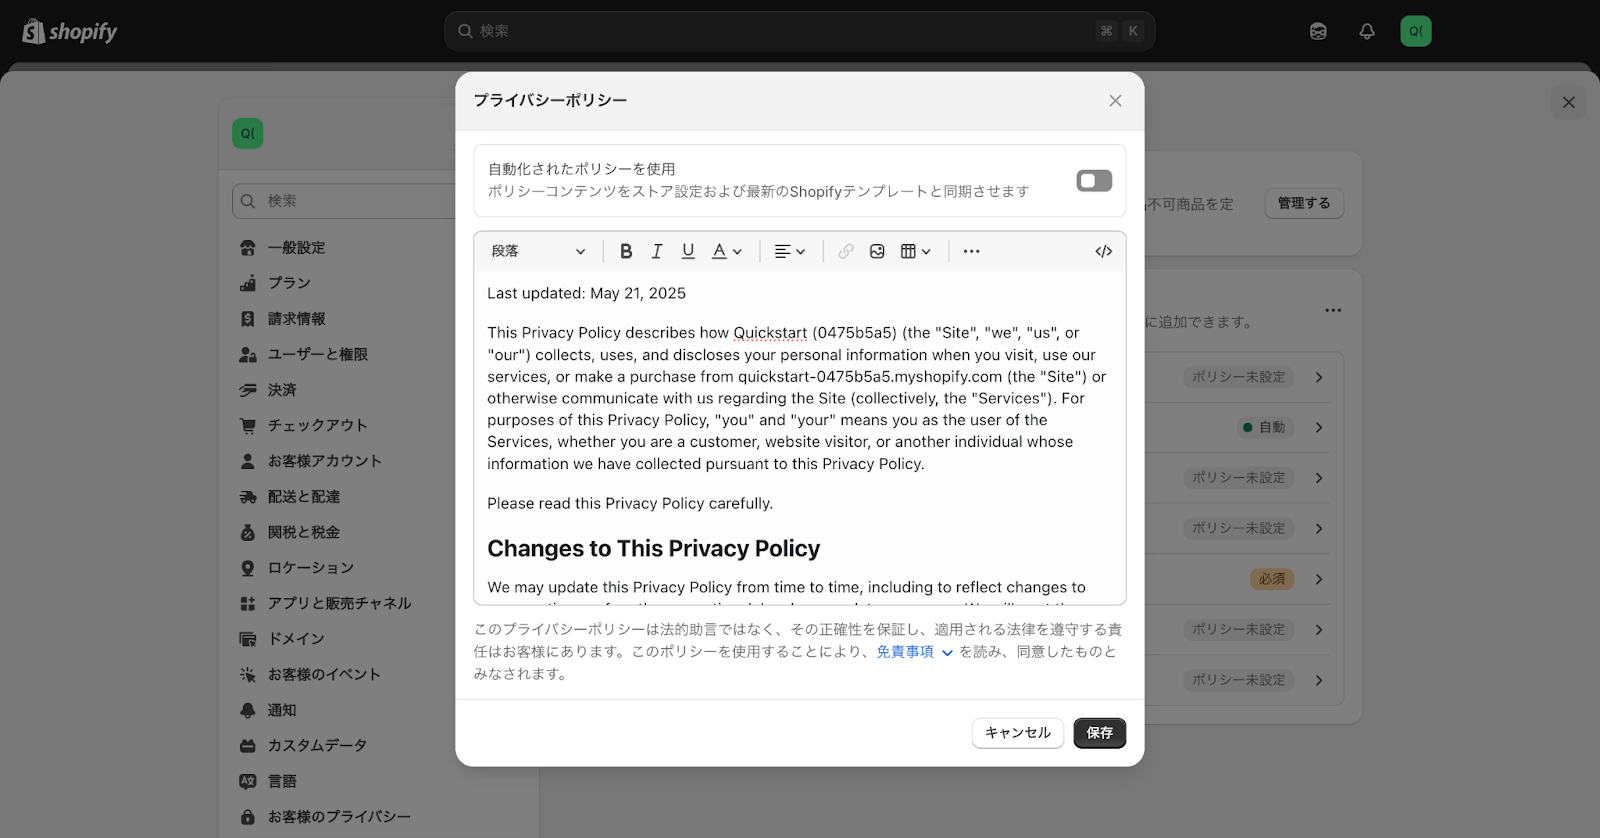Expand the policy row marked 必須
The image size is (1600, 838).
point(1319,579)
